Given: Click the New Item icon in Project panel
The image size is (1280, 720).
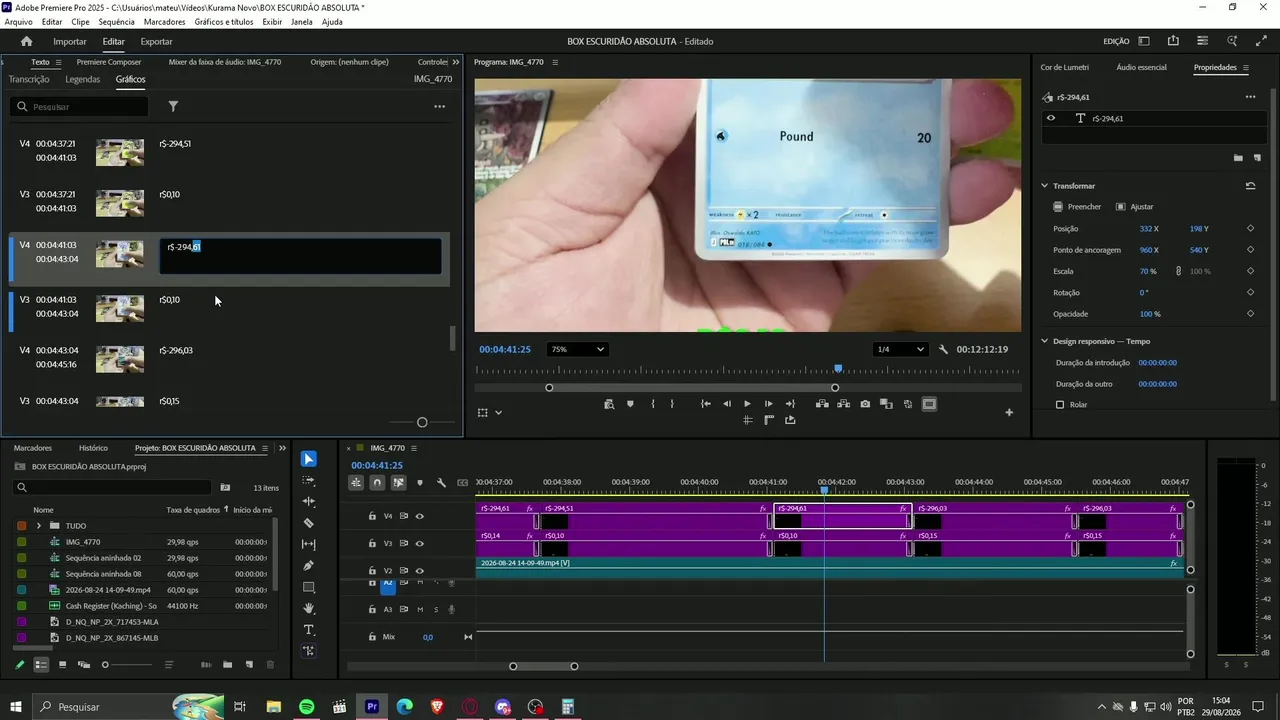Looking at the screenshot, I should (x=249, y=665).
